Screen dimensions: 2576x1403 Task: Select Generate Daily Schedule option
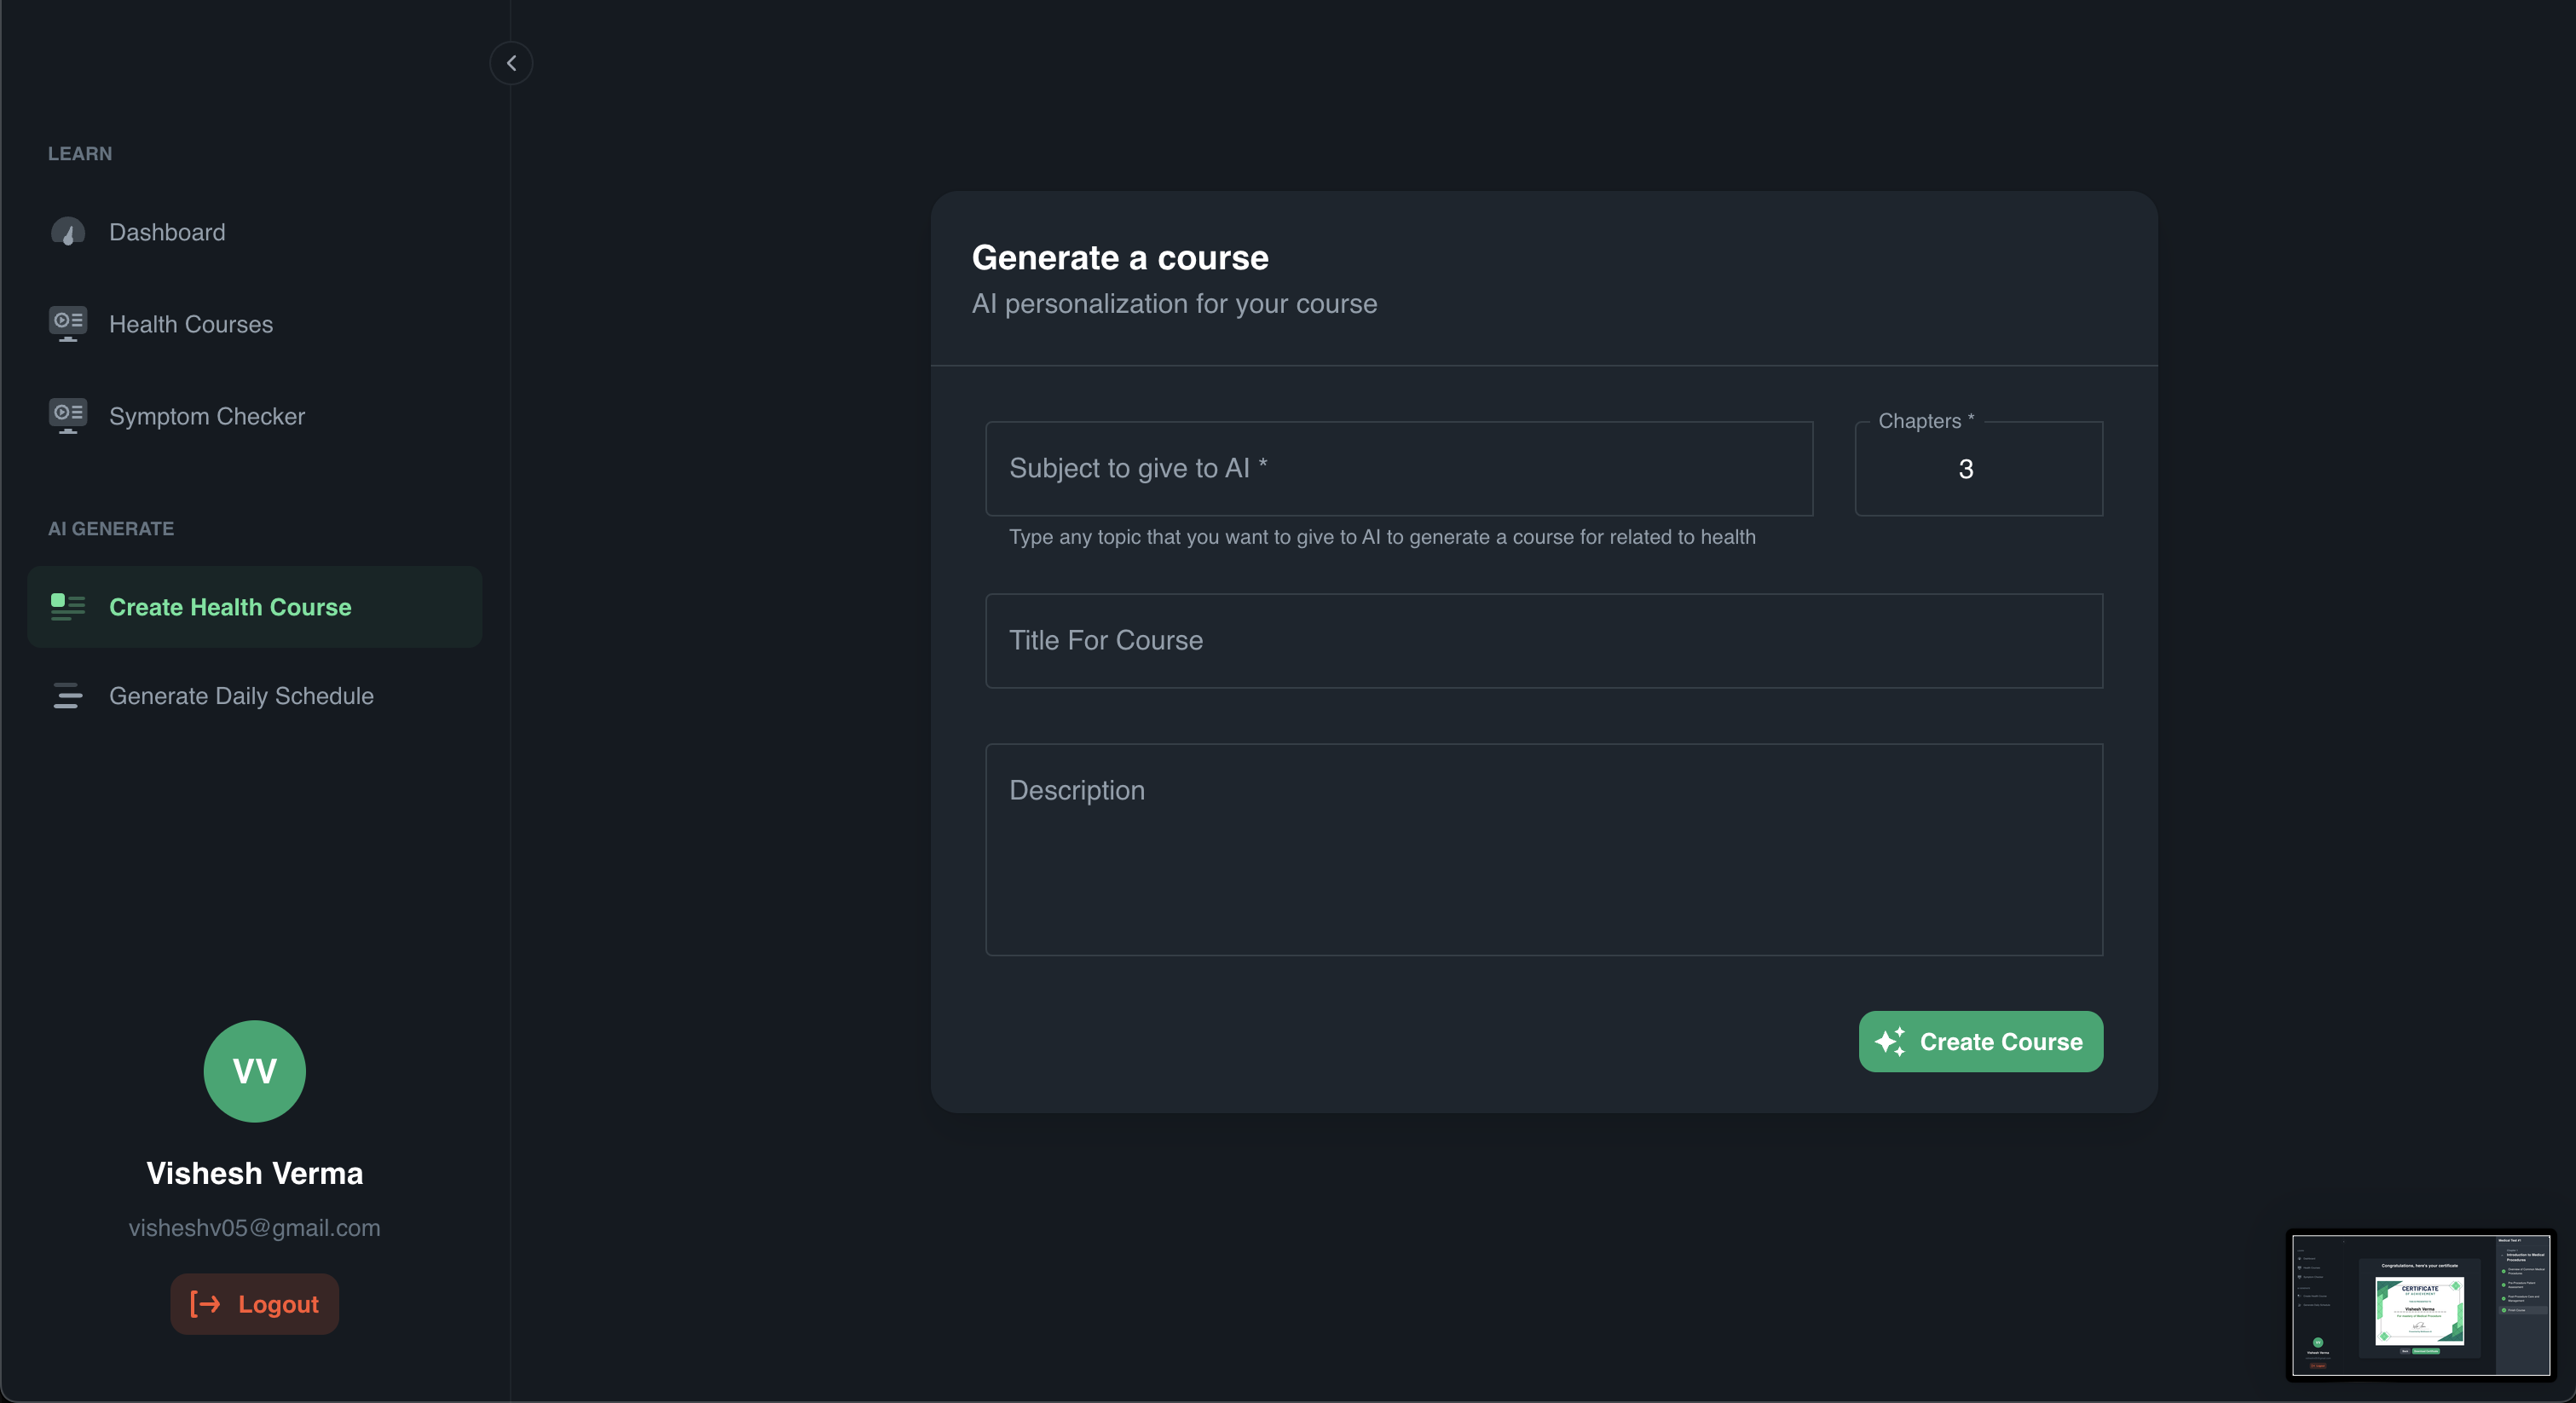(x=241, y=696)
